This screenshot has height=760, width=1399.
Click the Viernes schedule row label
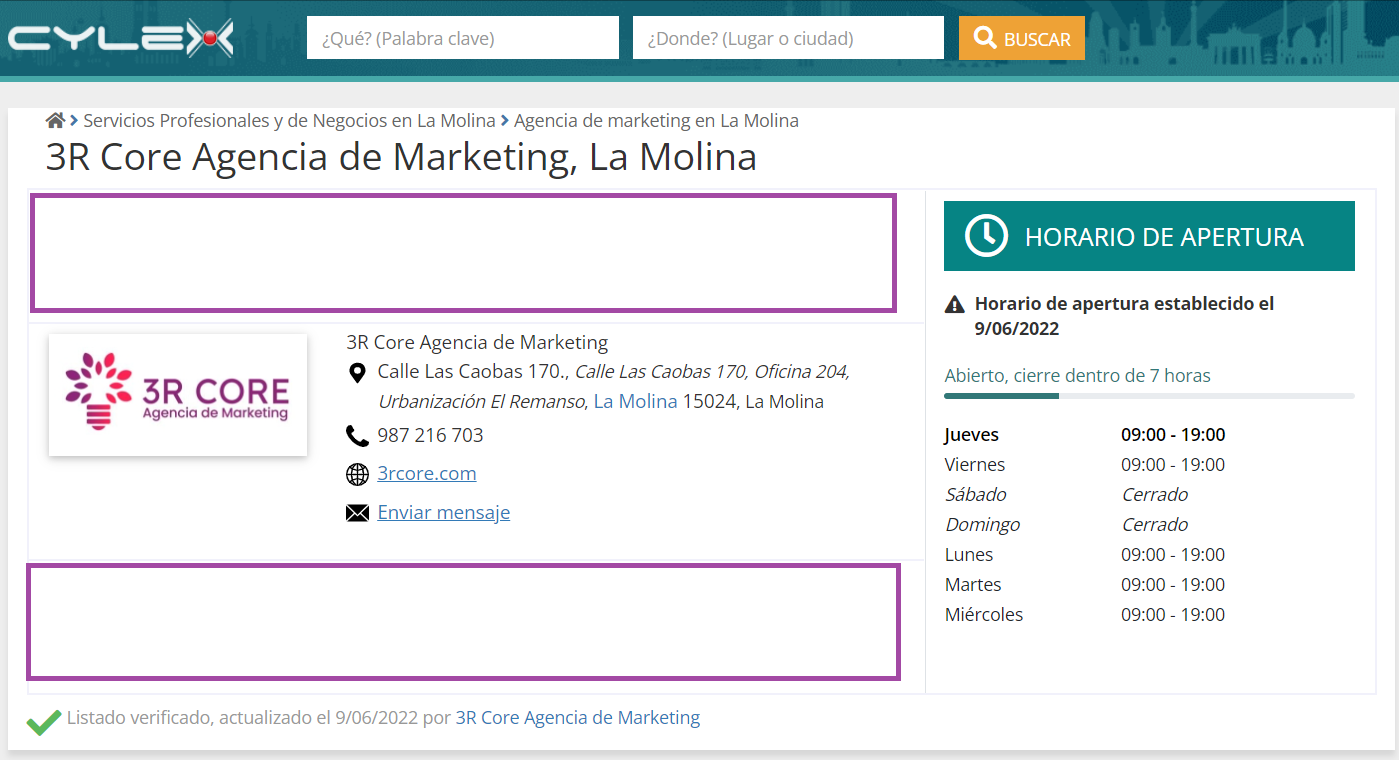coord(975,465)
